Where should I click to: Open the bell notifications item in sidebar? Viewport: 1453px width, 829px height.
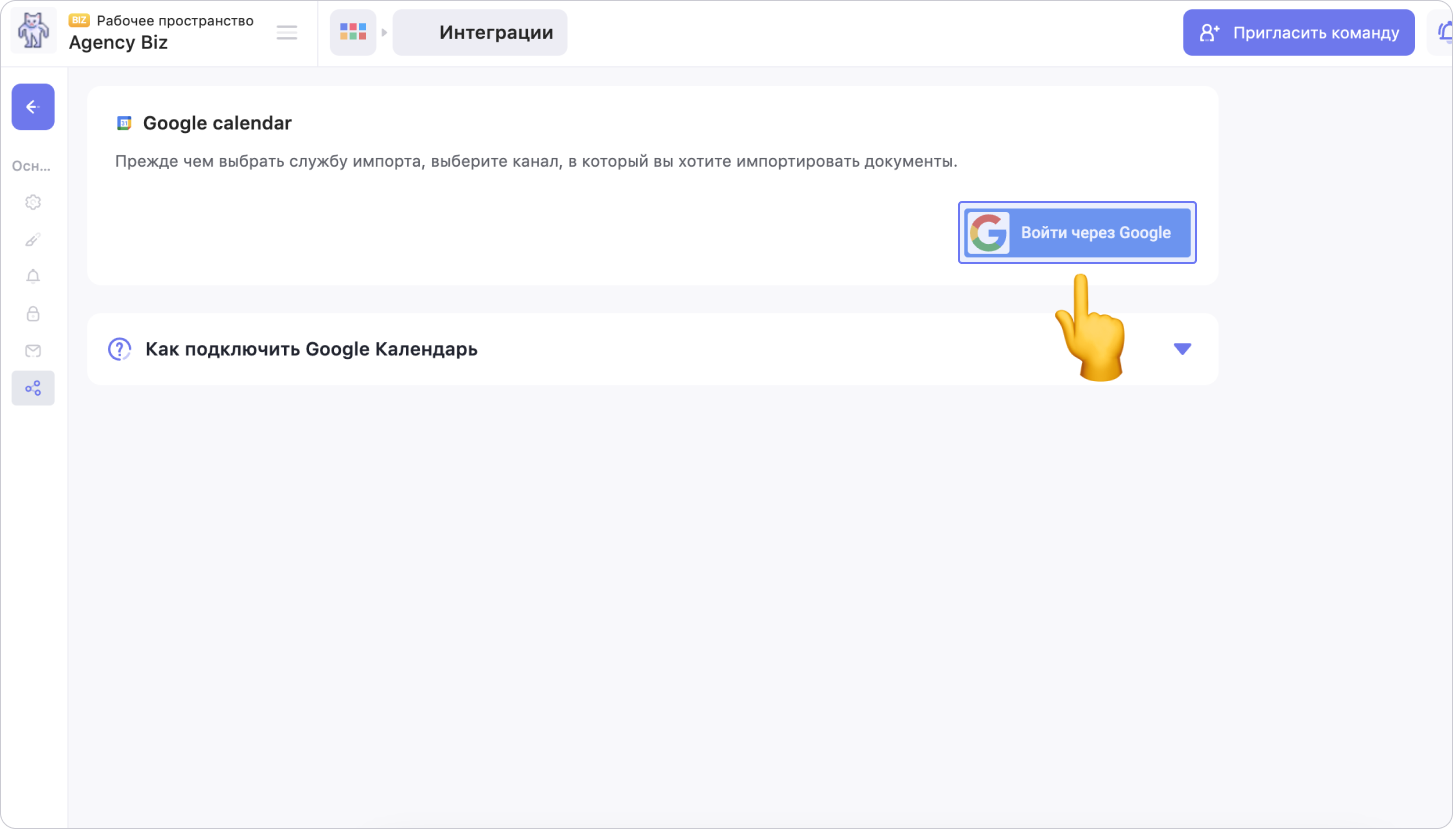[x=33, y=277]
